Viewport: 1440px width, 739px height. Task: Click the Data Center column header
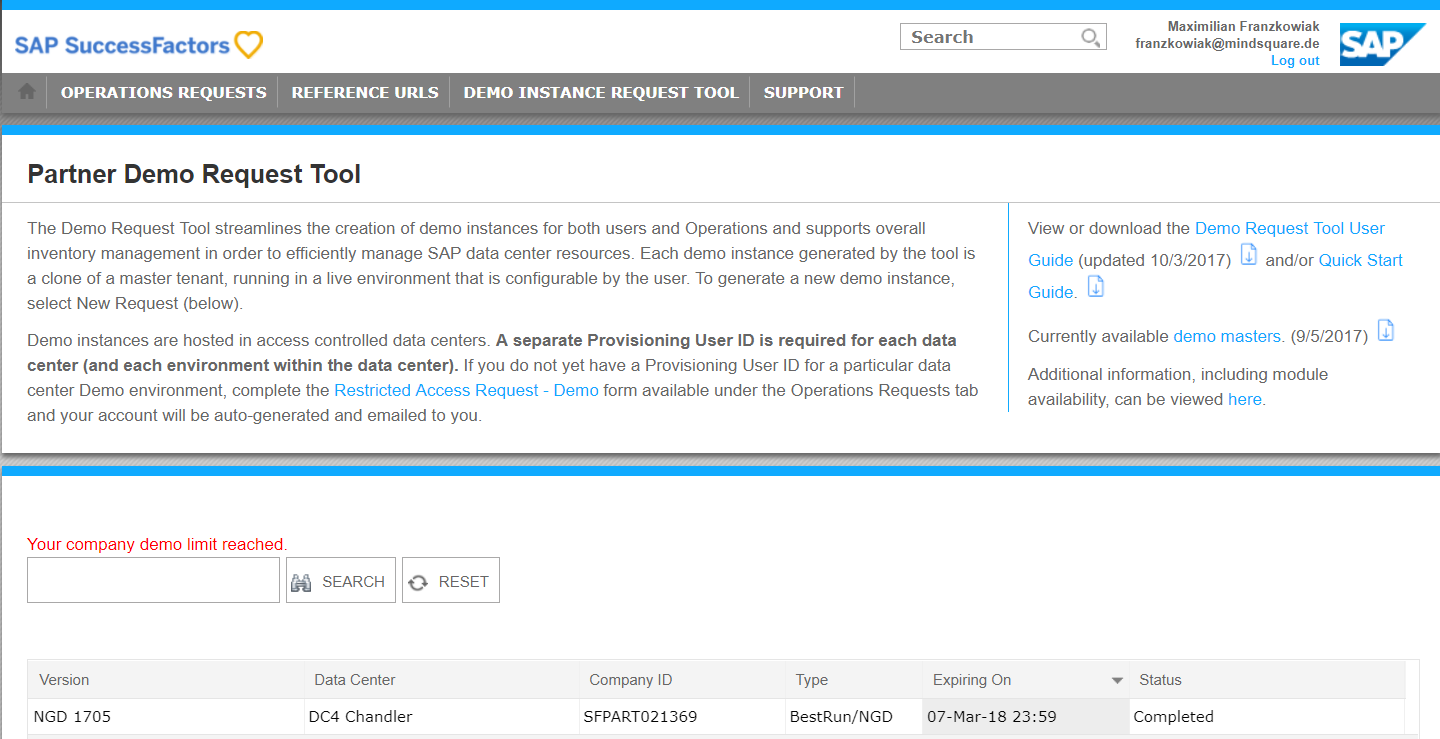[x=440, y=680]
